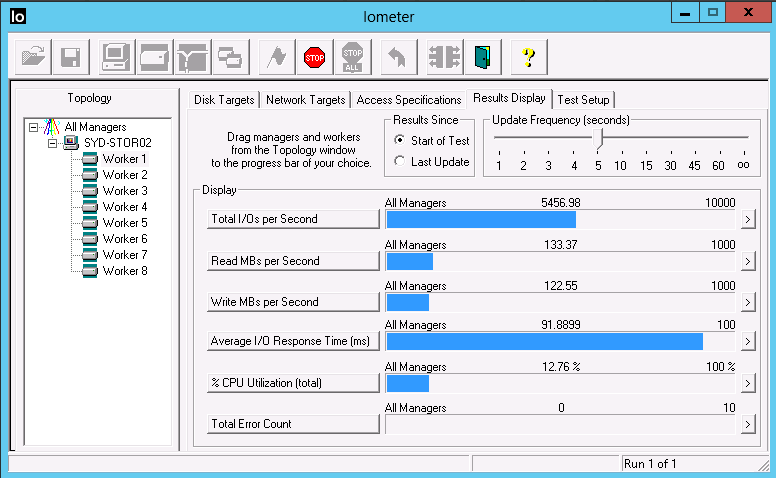
Task: Switch to the Disk Targets tab
Action: 224,100
